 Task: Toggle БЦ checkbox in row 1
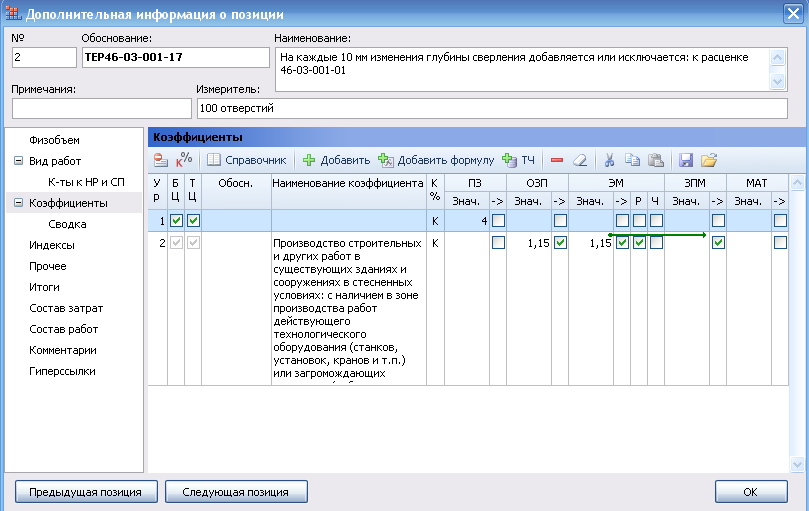177,220
